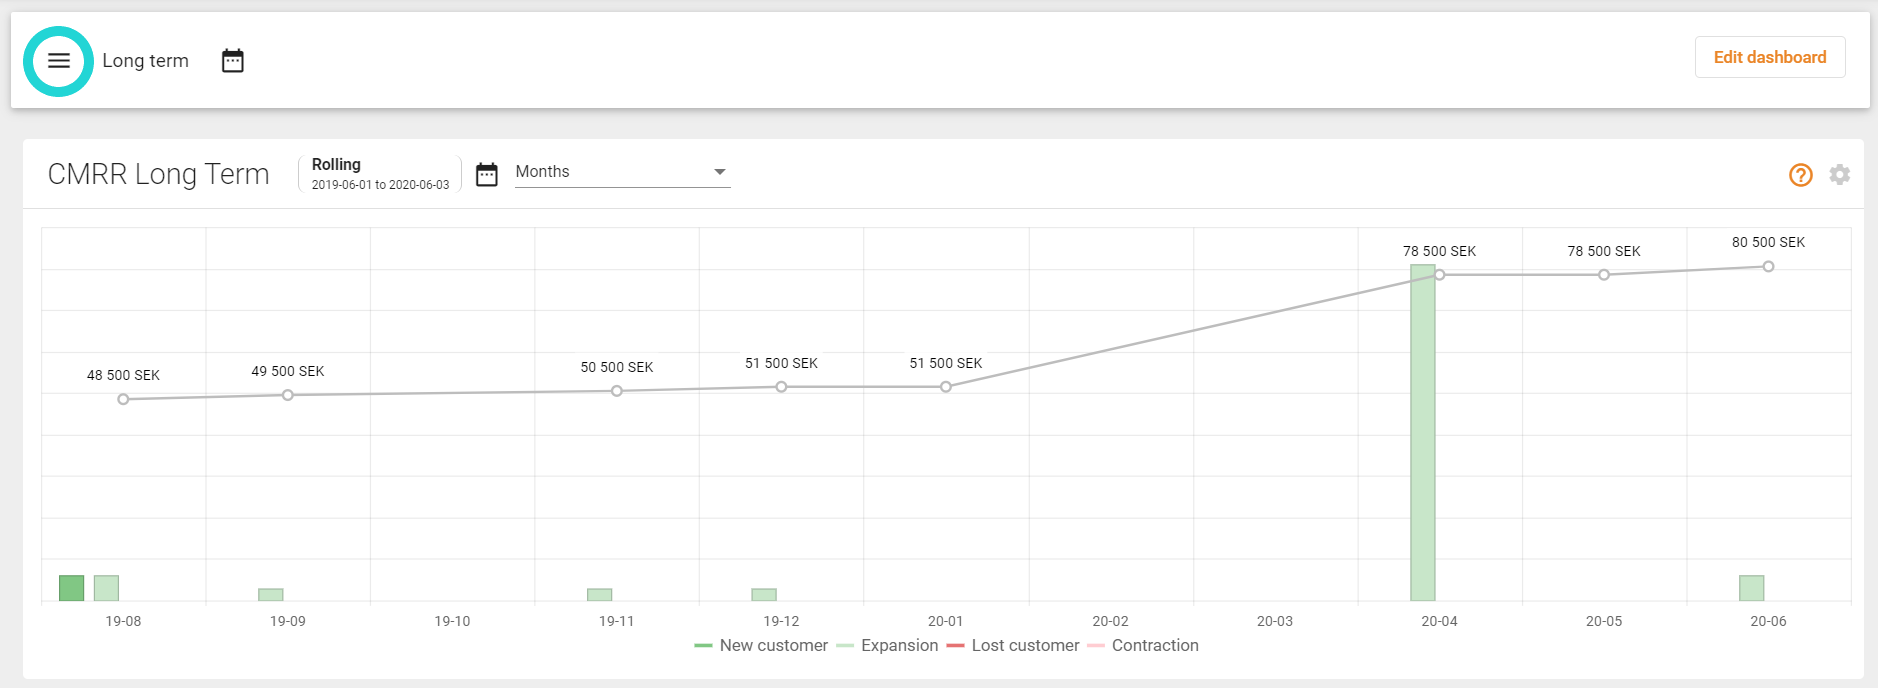This screenshot has width=1878, height=688.
Task: Click the Expansion bar for 19-12
Action: (x=764, y=595)
